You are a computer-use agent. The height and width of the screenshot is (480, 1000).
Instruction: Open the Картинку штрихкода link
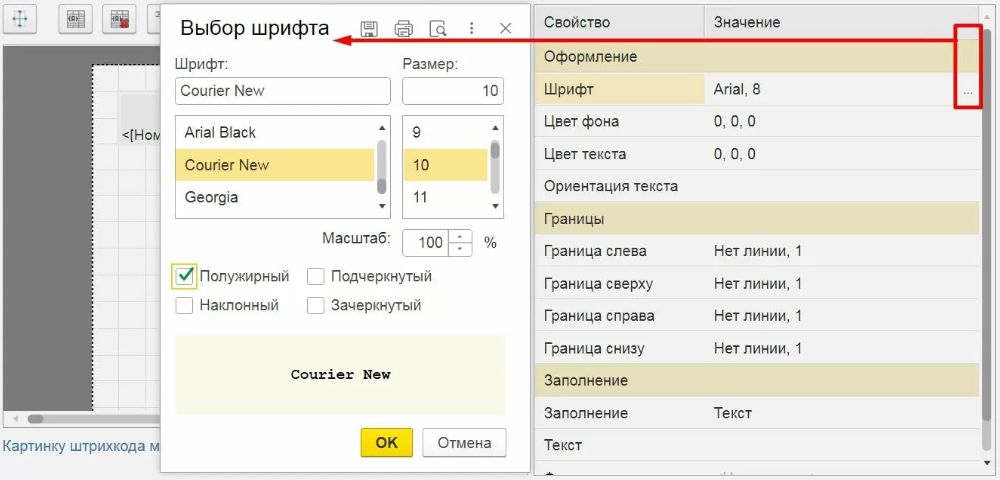point(81,446)
